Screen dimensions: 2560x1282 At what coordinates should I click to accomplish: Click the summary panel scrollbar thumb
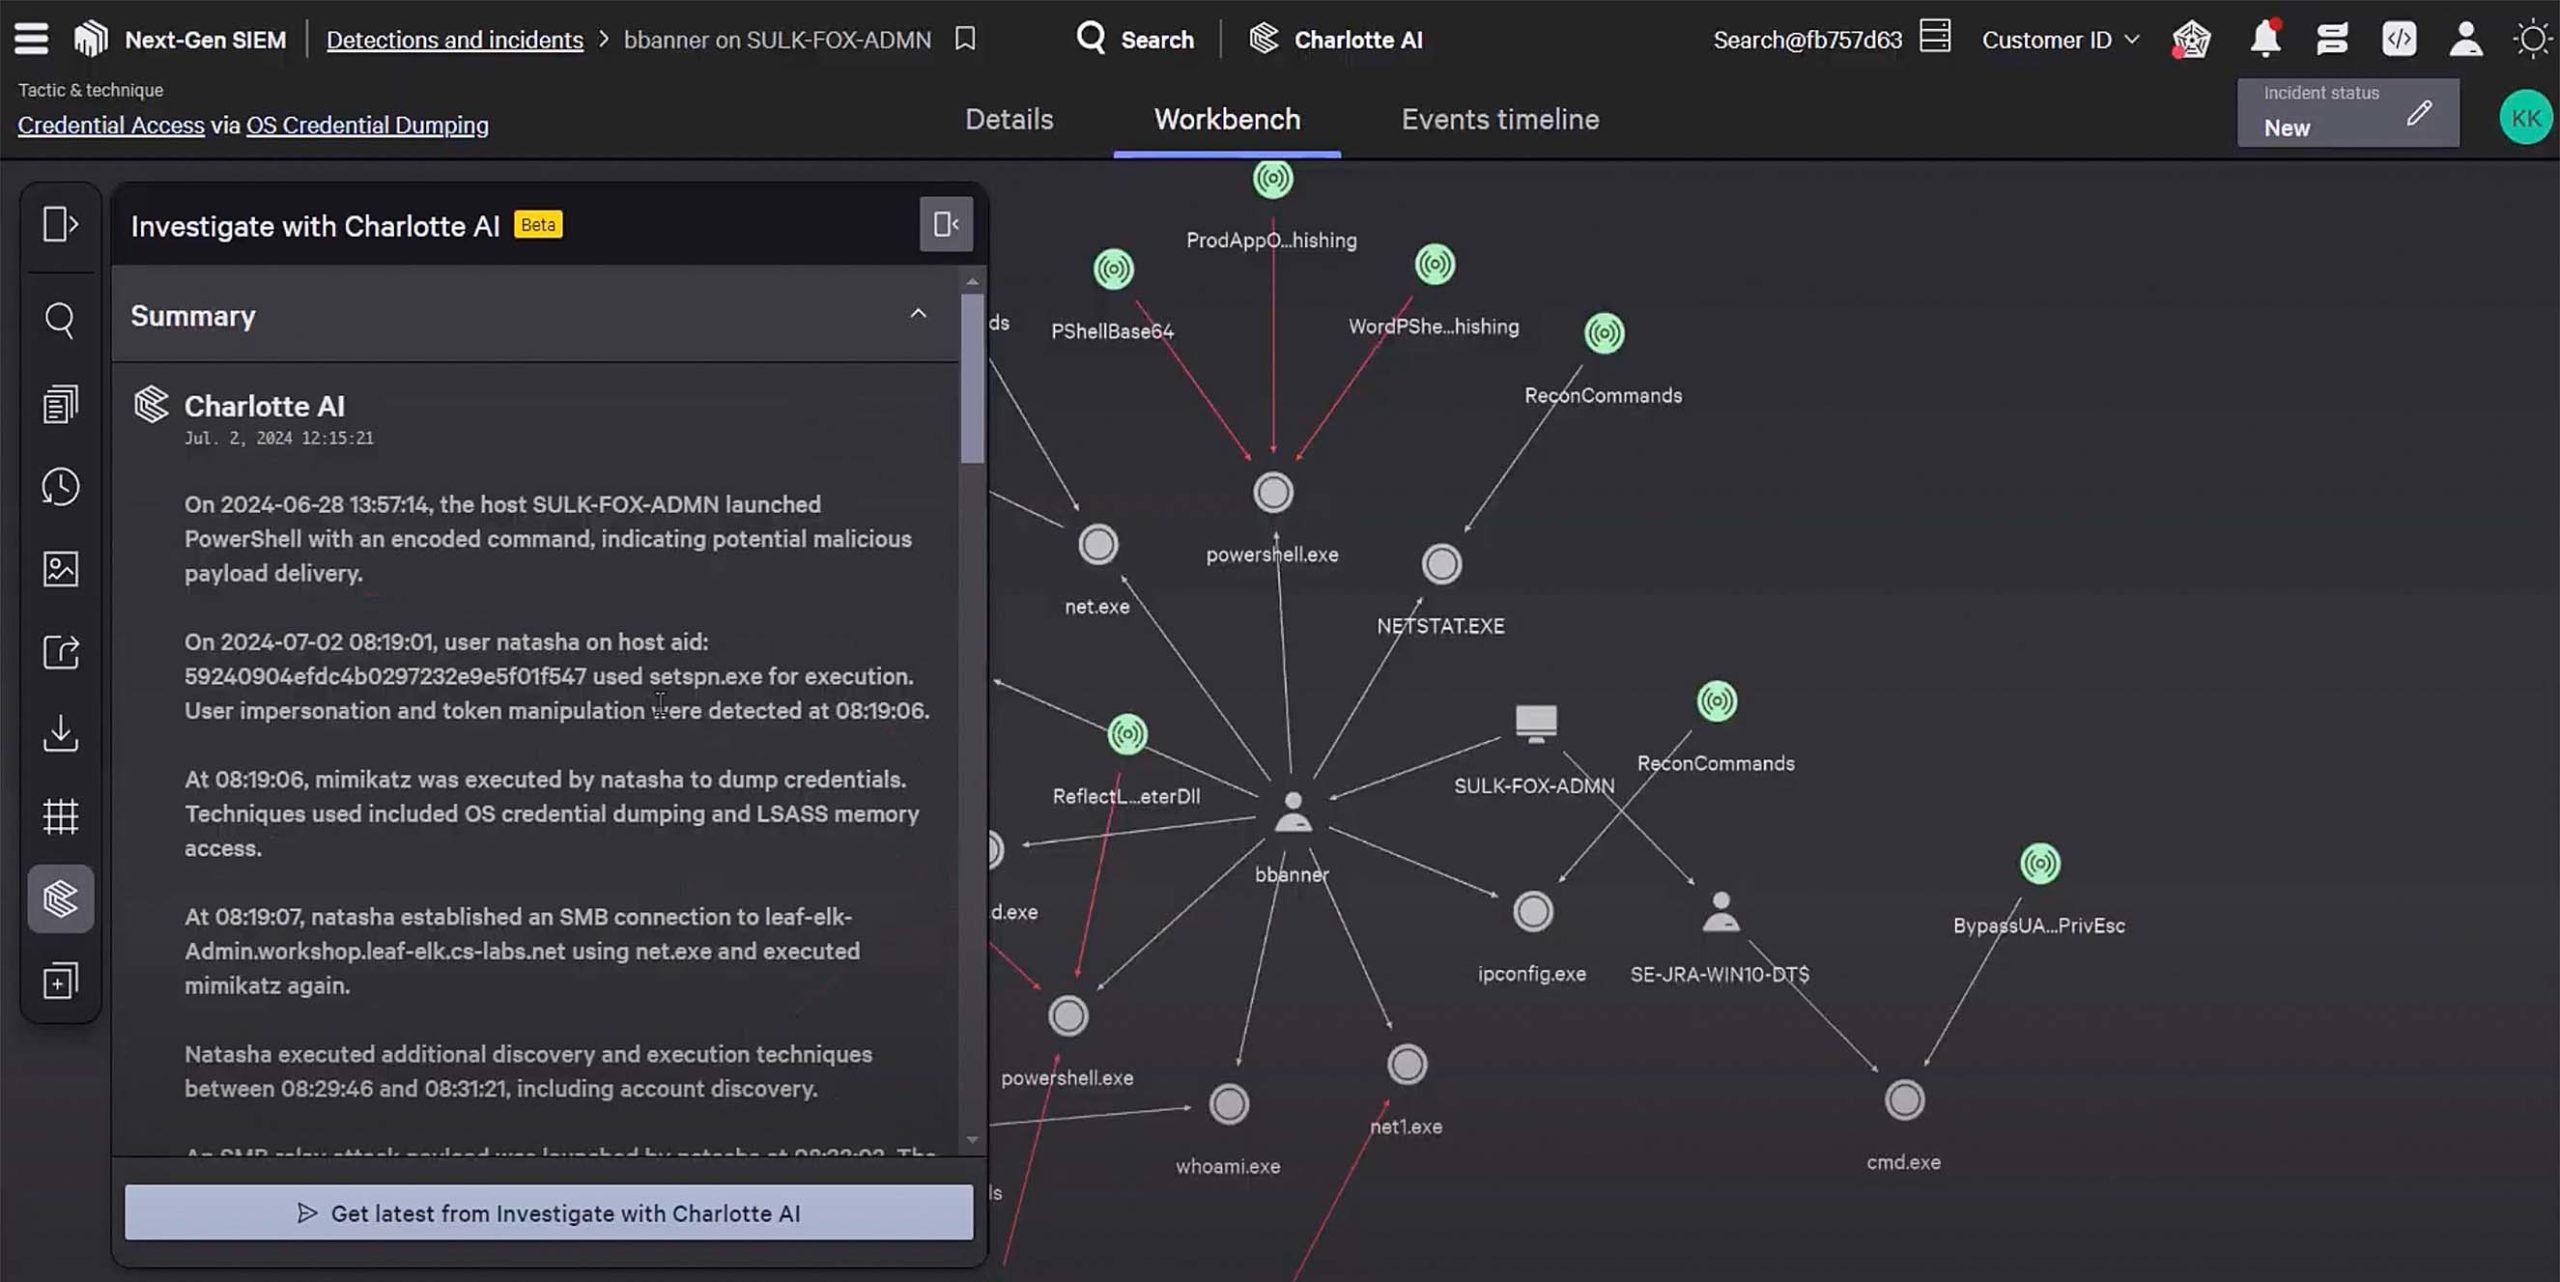pos(972,378)
